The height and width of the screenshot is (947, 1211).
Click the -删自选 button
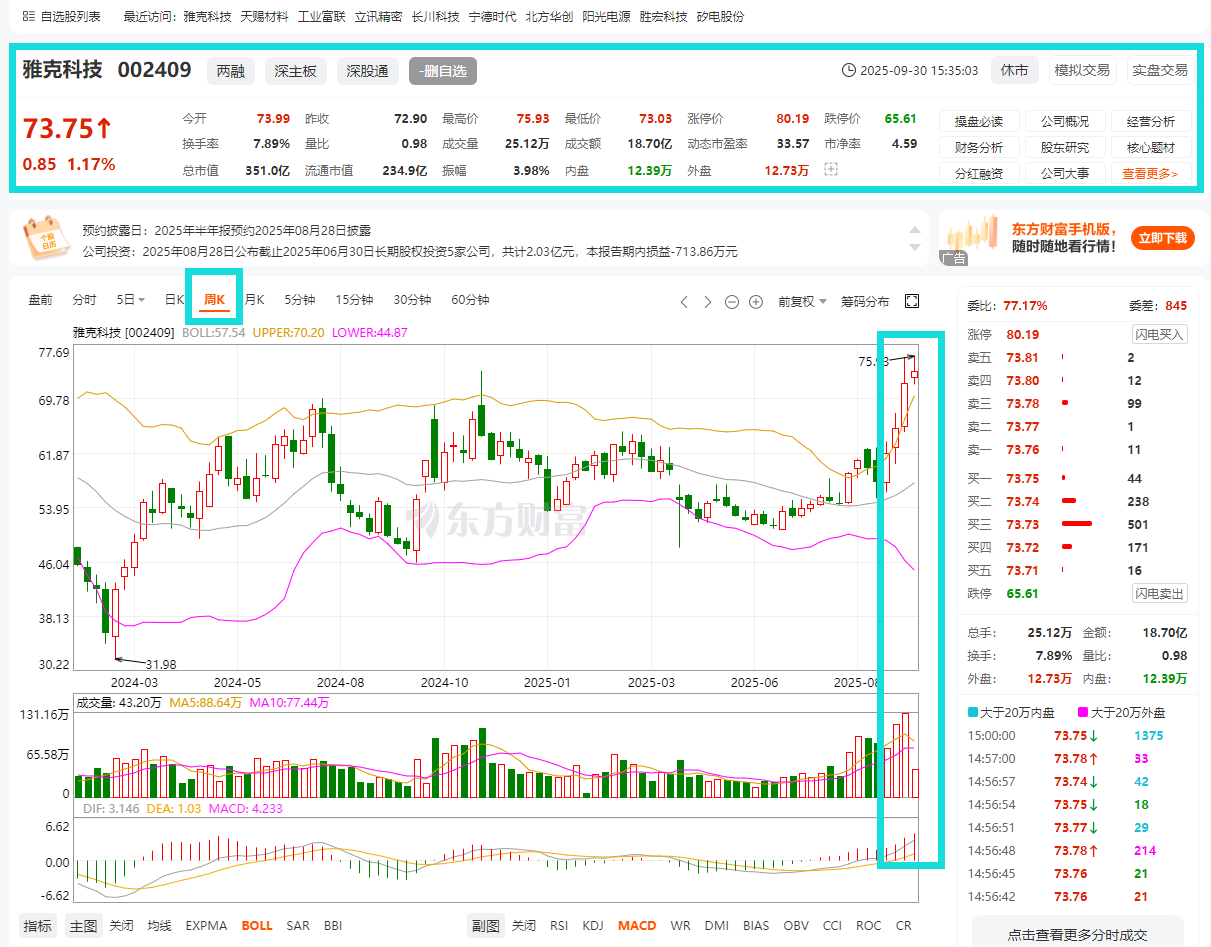coord(443,71)
